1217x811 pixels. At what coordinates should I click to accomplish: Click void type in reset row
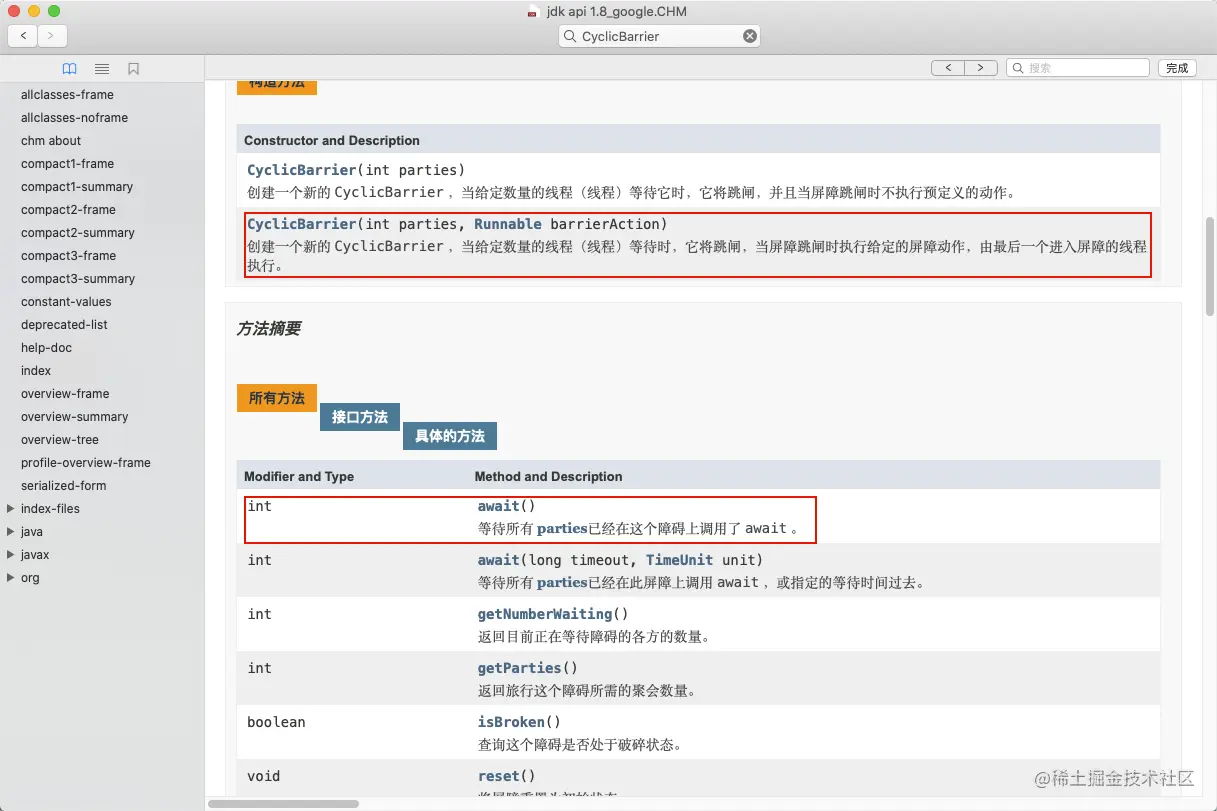tap(264, 776)
